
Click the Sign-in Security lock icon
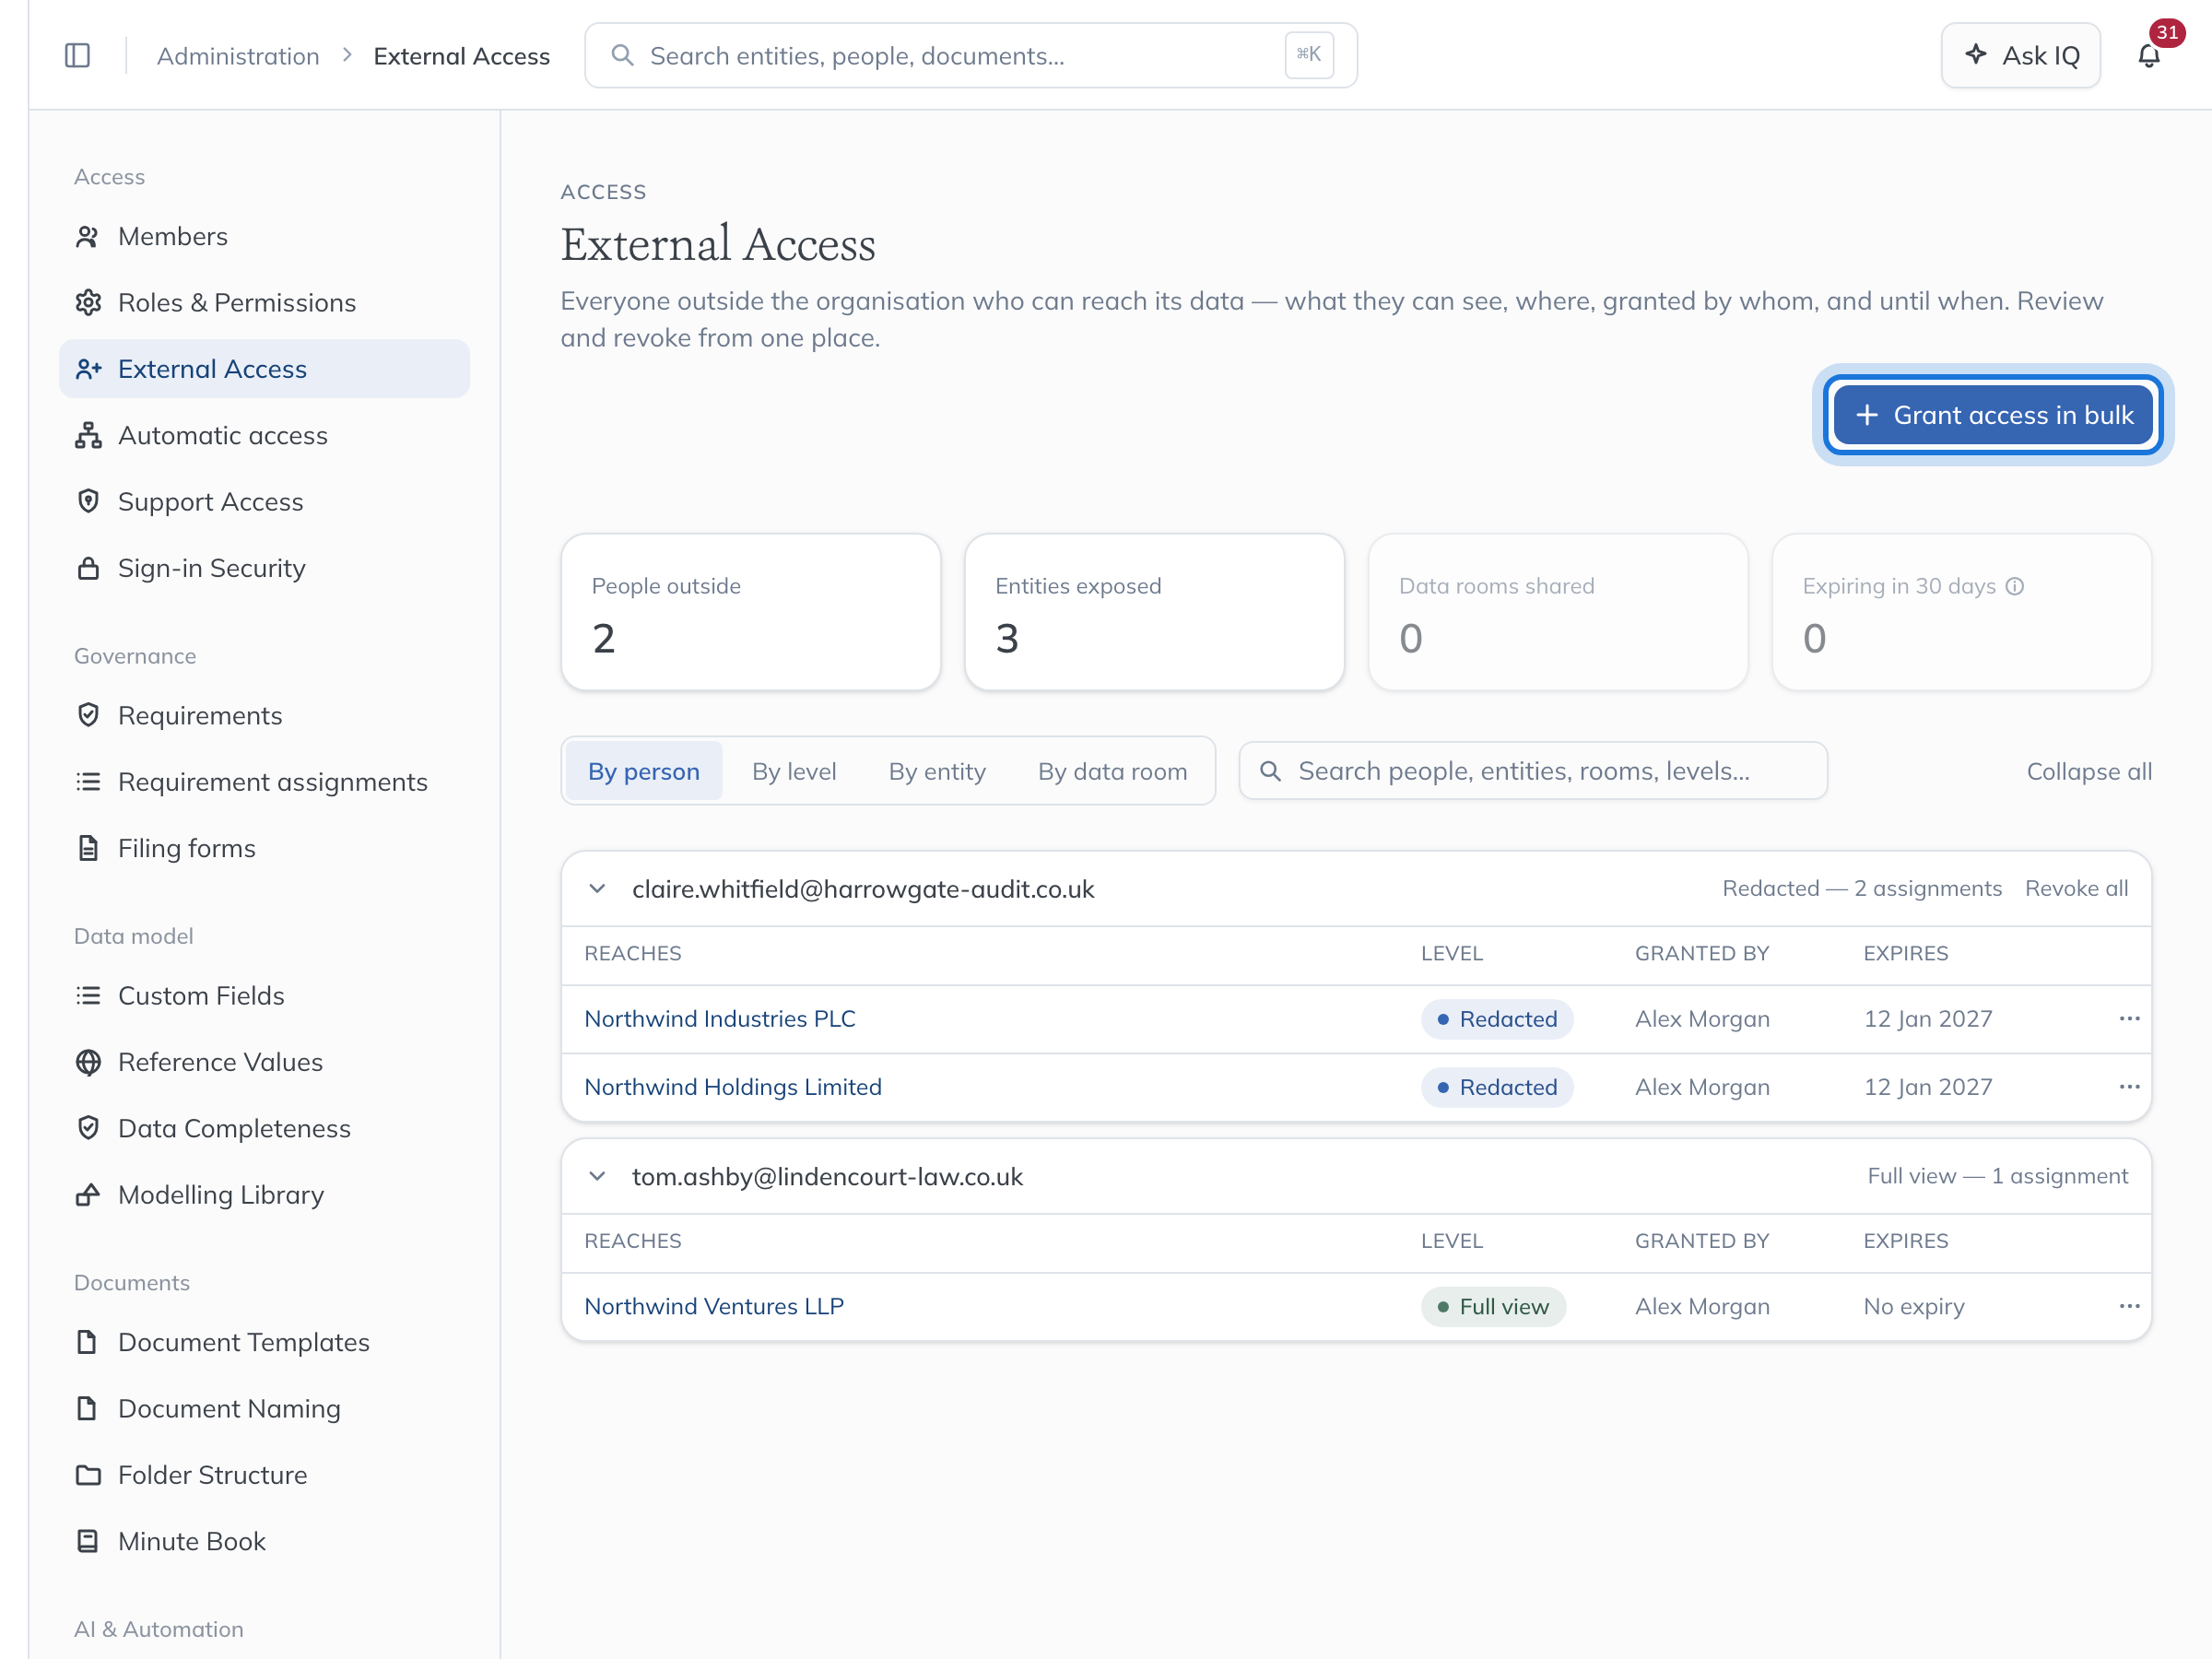pos(88,568)
